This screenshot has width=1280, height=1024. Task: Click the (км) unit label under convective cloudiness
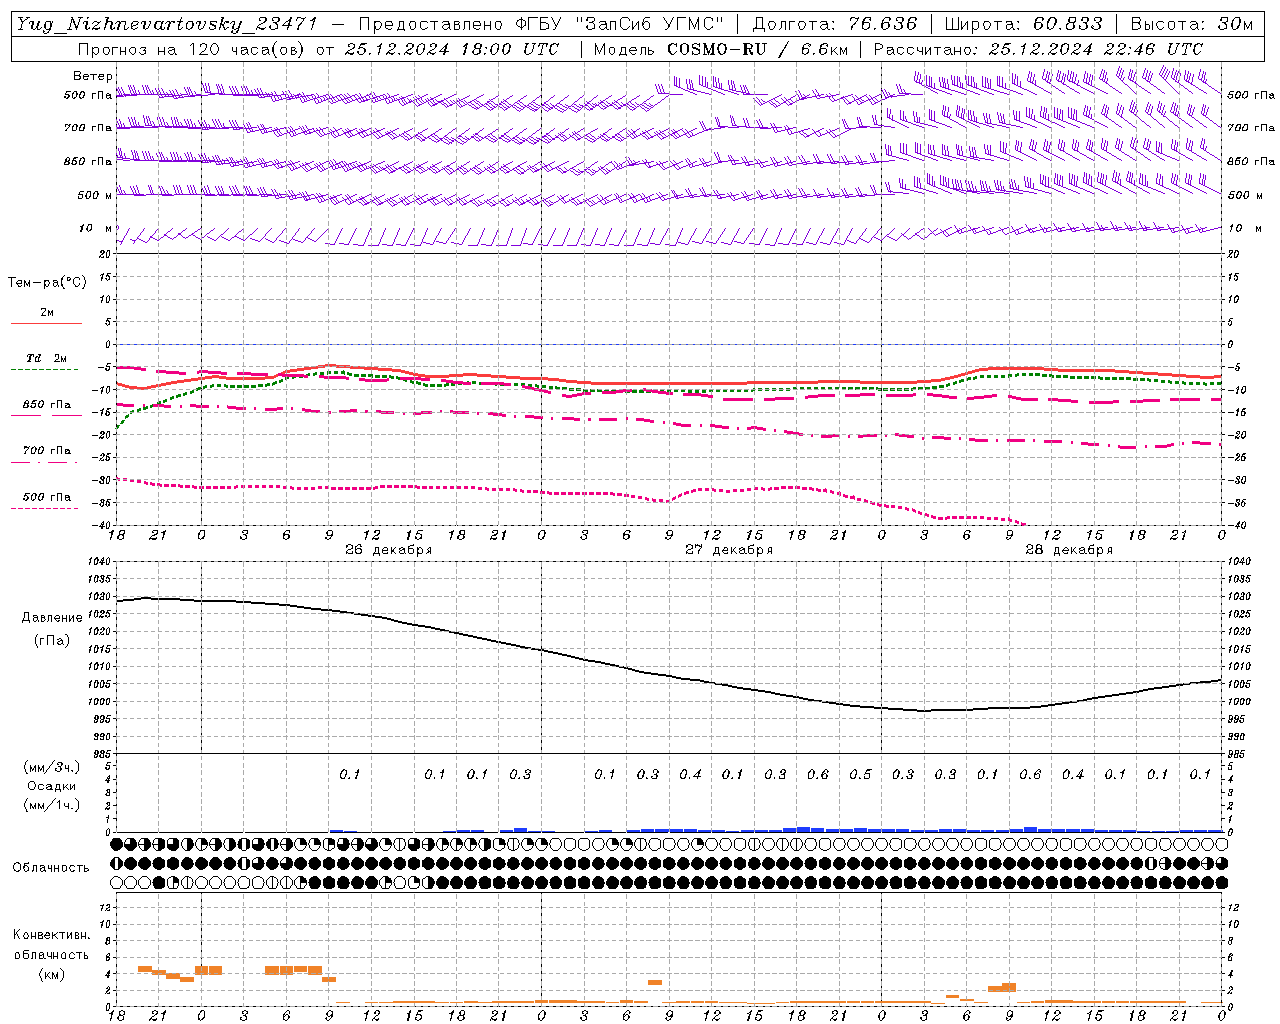52,975
